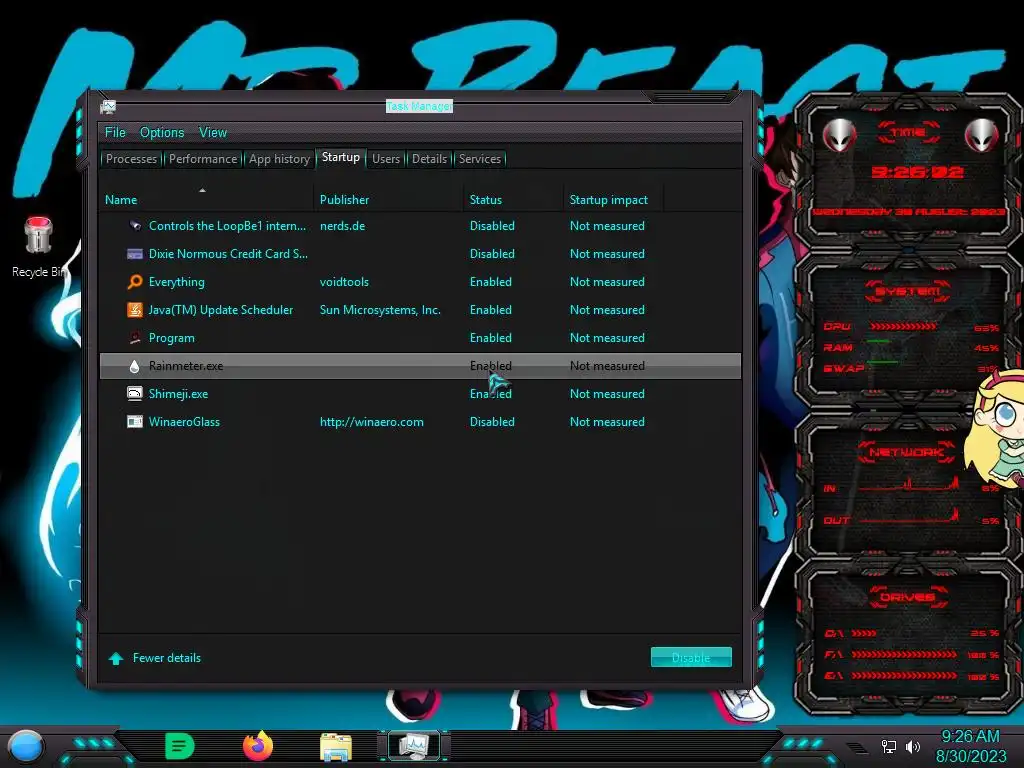Screen dimensions: 1024x768
Task: Click Enabled status of Everything row
Action: (x=490, y=282)
